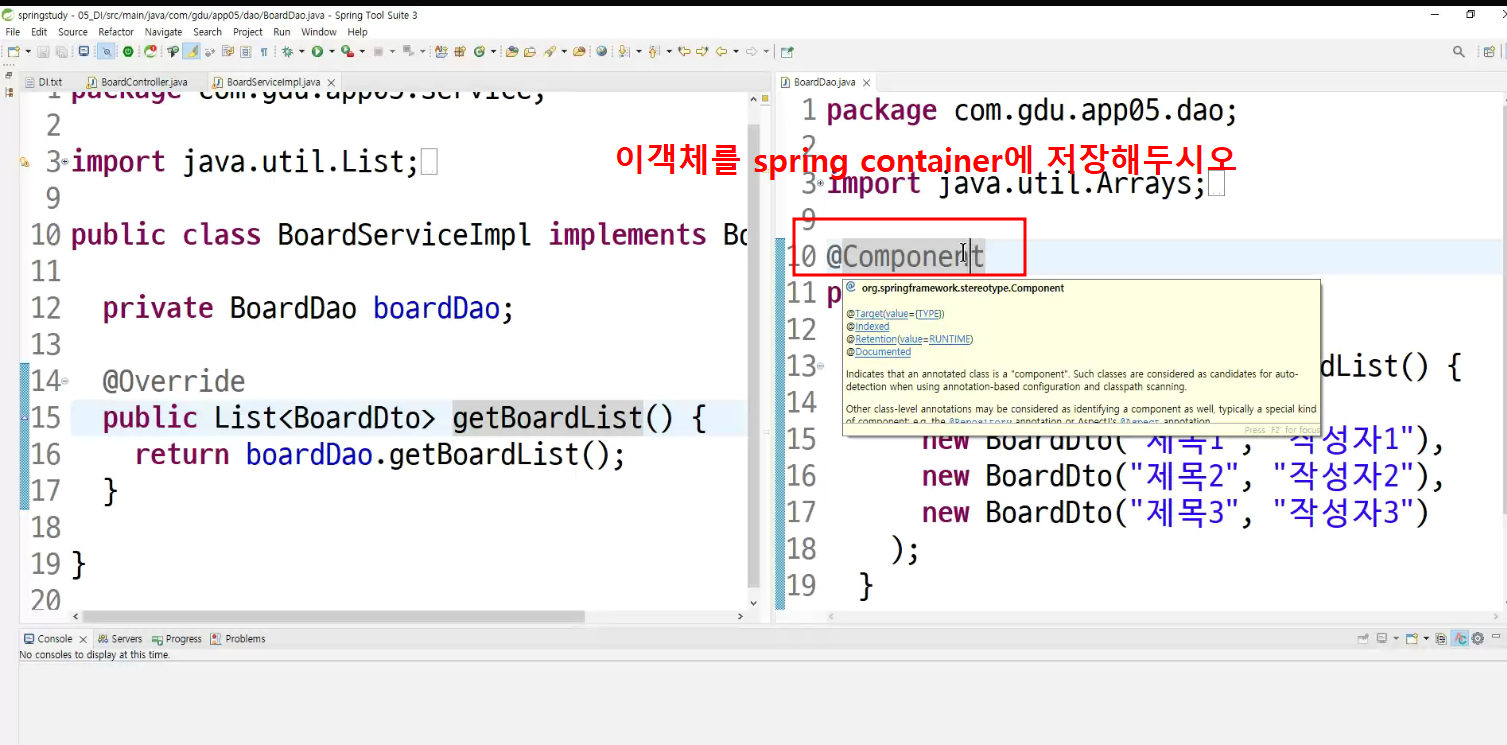This screenshot has height=745, width=1507.
Task: Close the BoardServiceImpl.java tab
Action: tap(330, 82)
